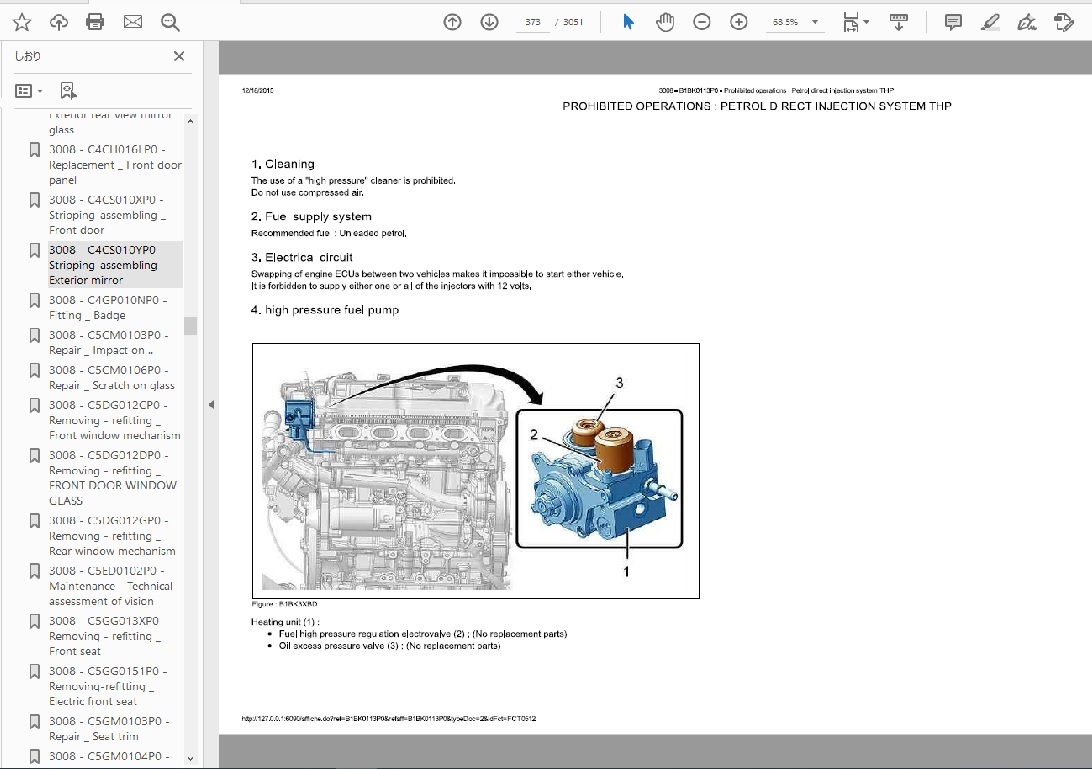The image size is (1092, 769).
Task: Choose the hand pan tool
Action: 665,22
